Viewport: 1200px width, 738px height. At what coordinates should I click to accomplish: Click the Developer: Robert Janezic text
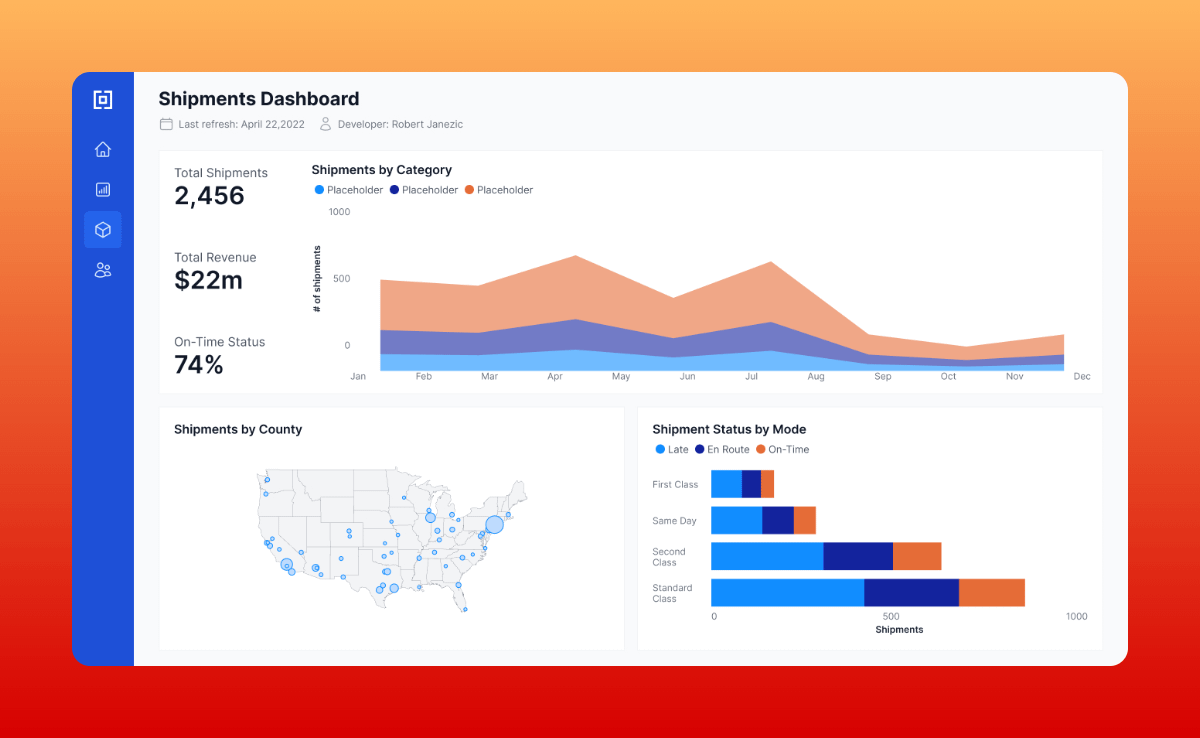(x=400, y=125)
